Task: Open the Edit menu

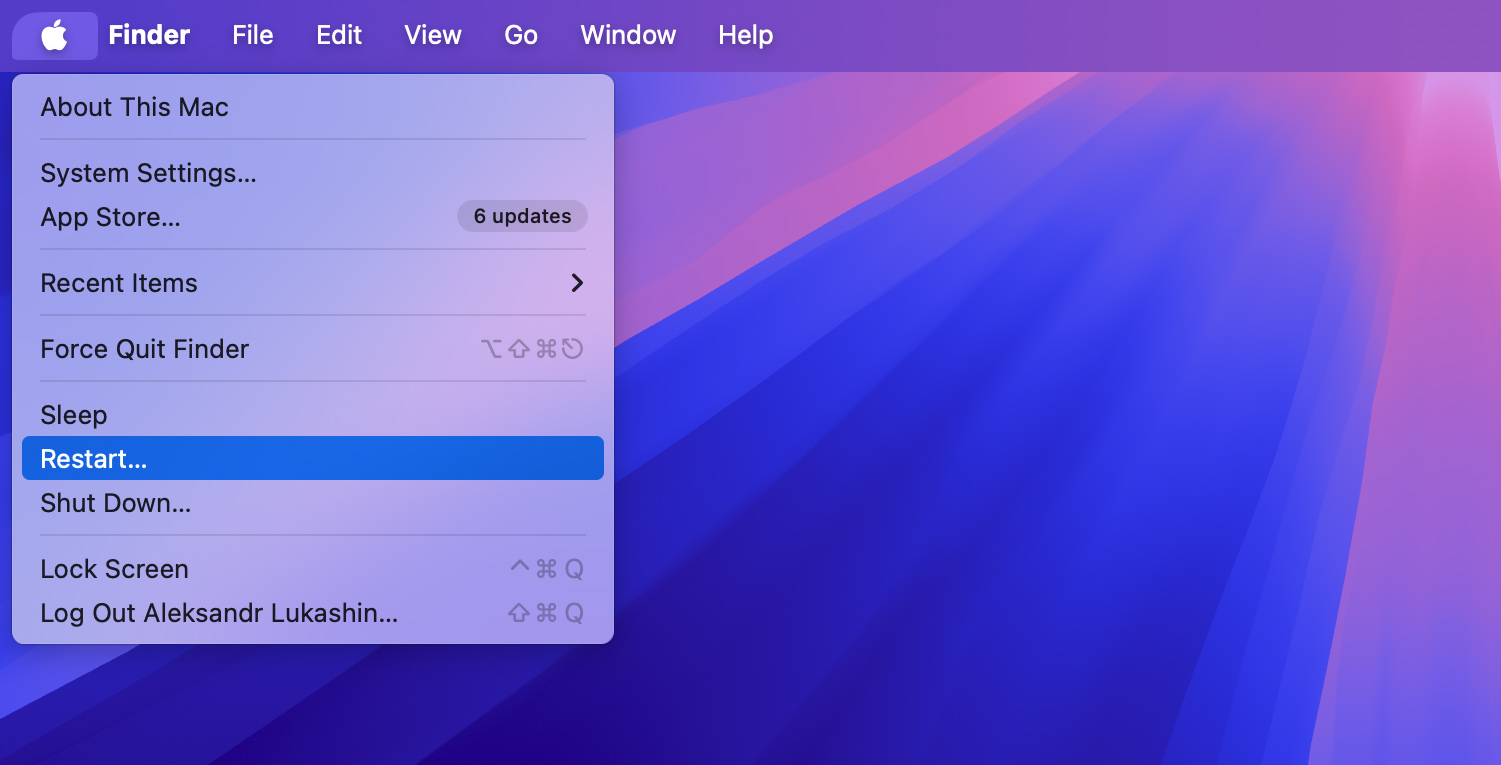Action: tap(339, 35)
